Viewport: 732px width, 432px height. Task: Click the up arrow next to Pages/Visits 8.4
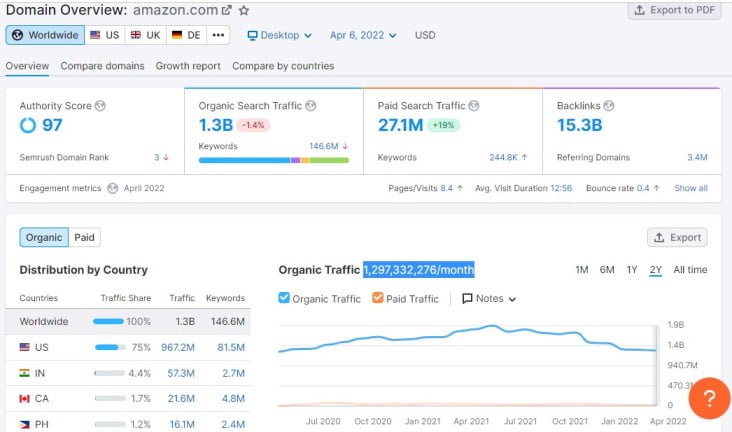(460, 188)
